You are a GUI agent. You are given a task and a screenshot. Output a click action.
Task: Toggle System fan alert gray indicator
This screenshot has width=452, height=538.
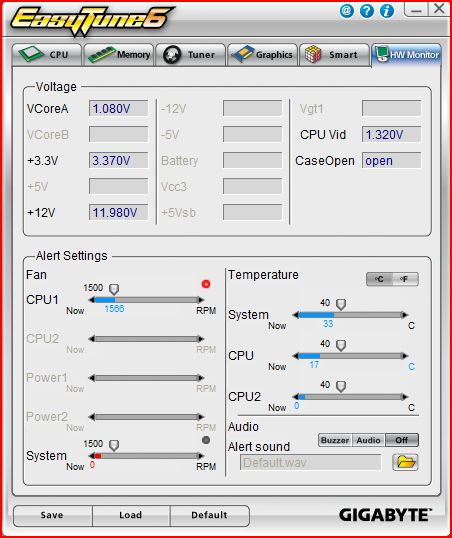click(x=206, y=440)
